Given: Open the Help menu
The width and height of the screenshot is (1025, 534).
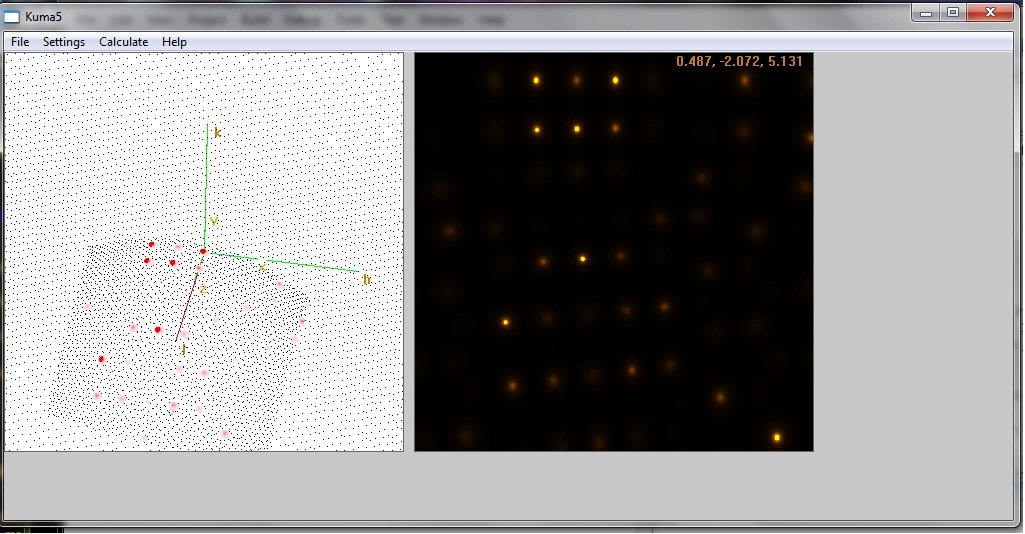Looking at the screenshot, I should click(174, 42).
